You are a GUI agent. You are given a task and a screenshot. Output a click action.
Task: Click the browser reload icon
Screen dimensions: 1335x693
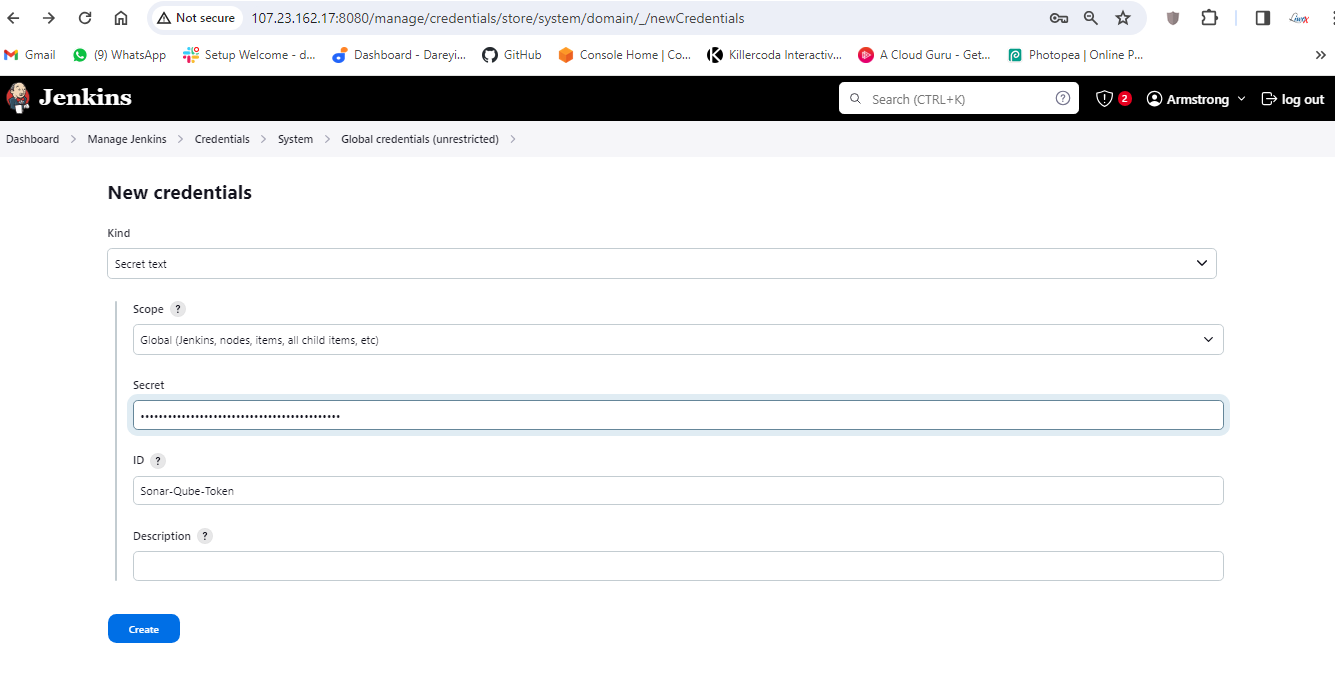pos(85,18)
